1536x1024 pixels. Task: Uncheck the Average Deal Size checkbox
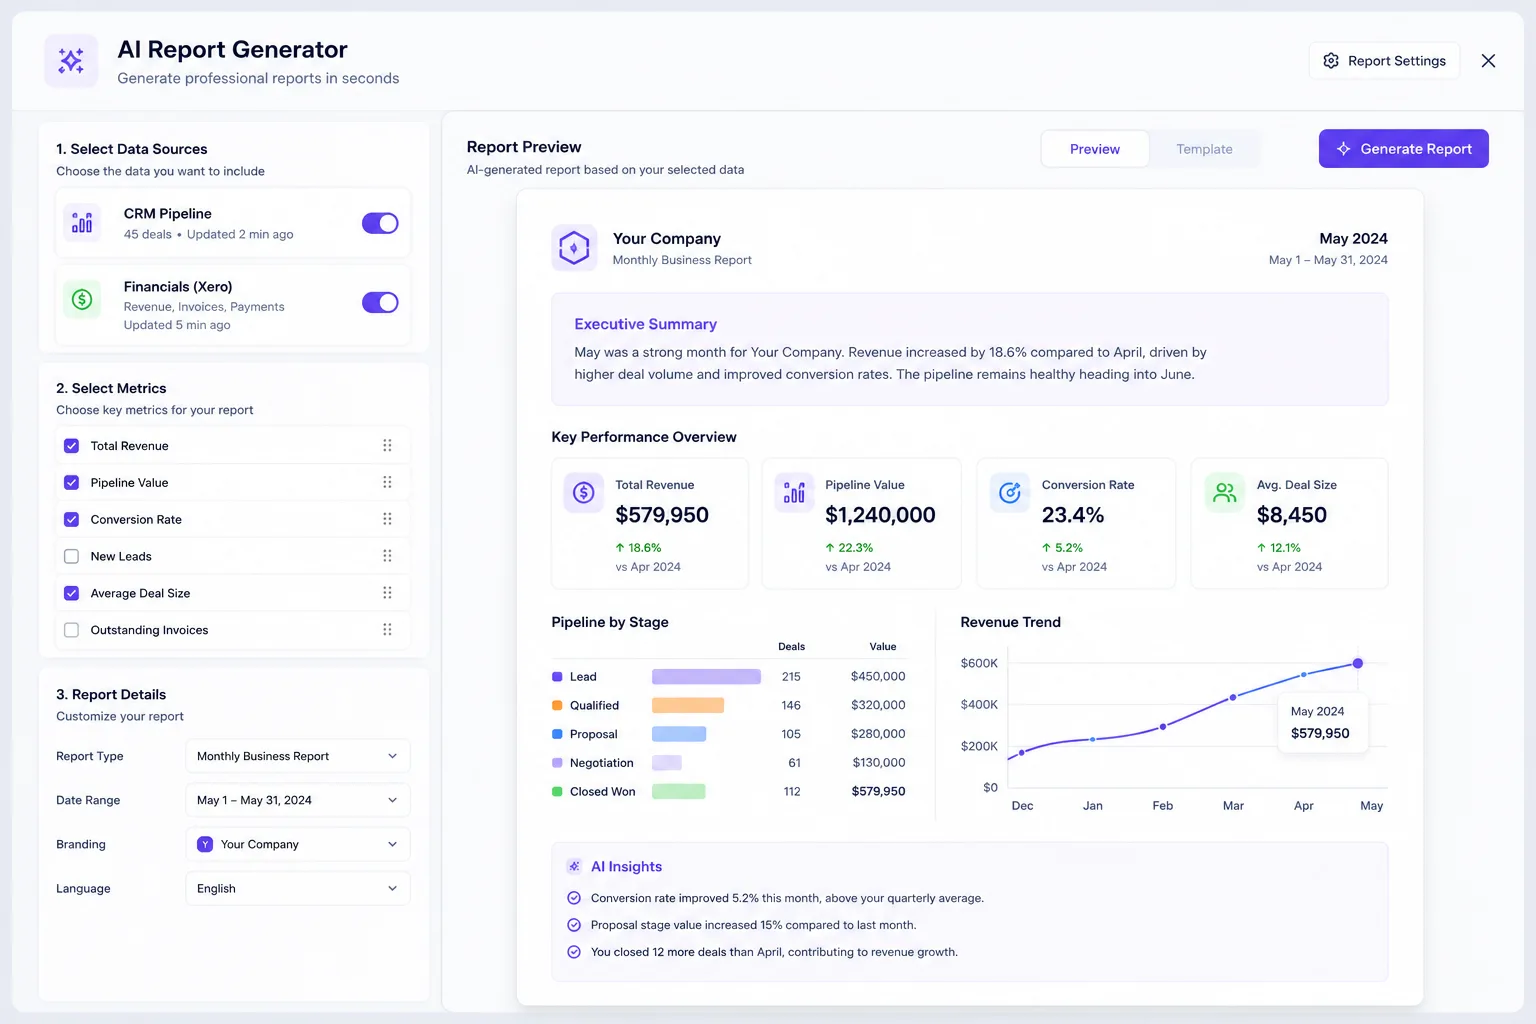point(71,593)
